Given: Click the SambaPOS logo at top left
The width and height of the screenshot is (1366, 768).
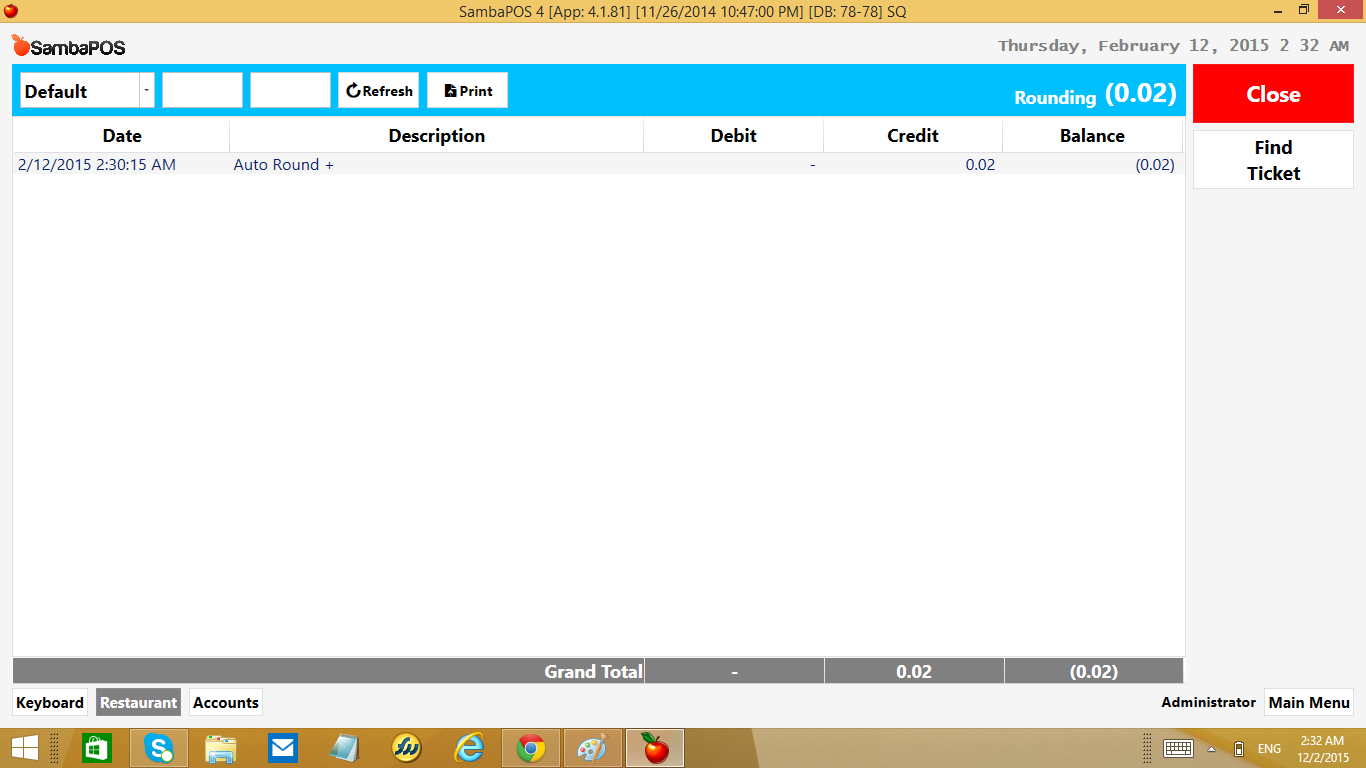Looking at the screenshot, I should 68,46.
